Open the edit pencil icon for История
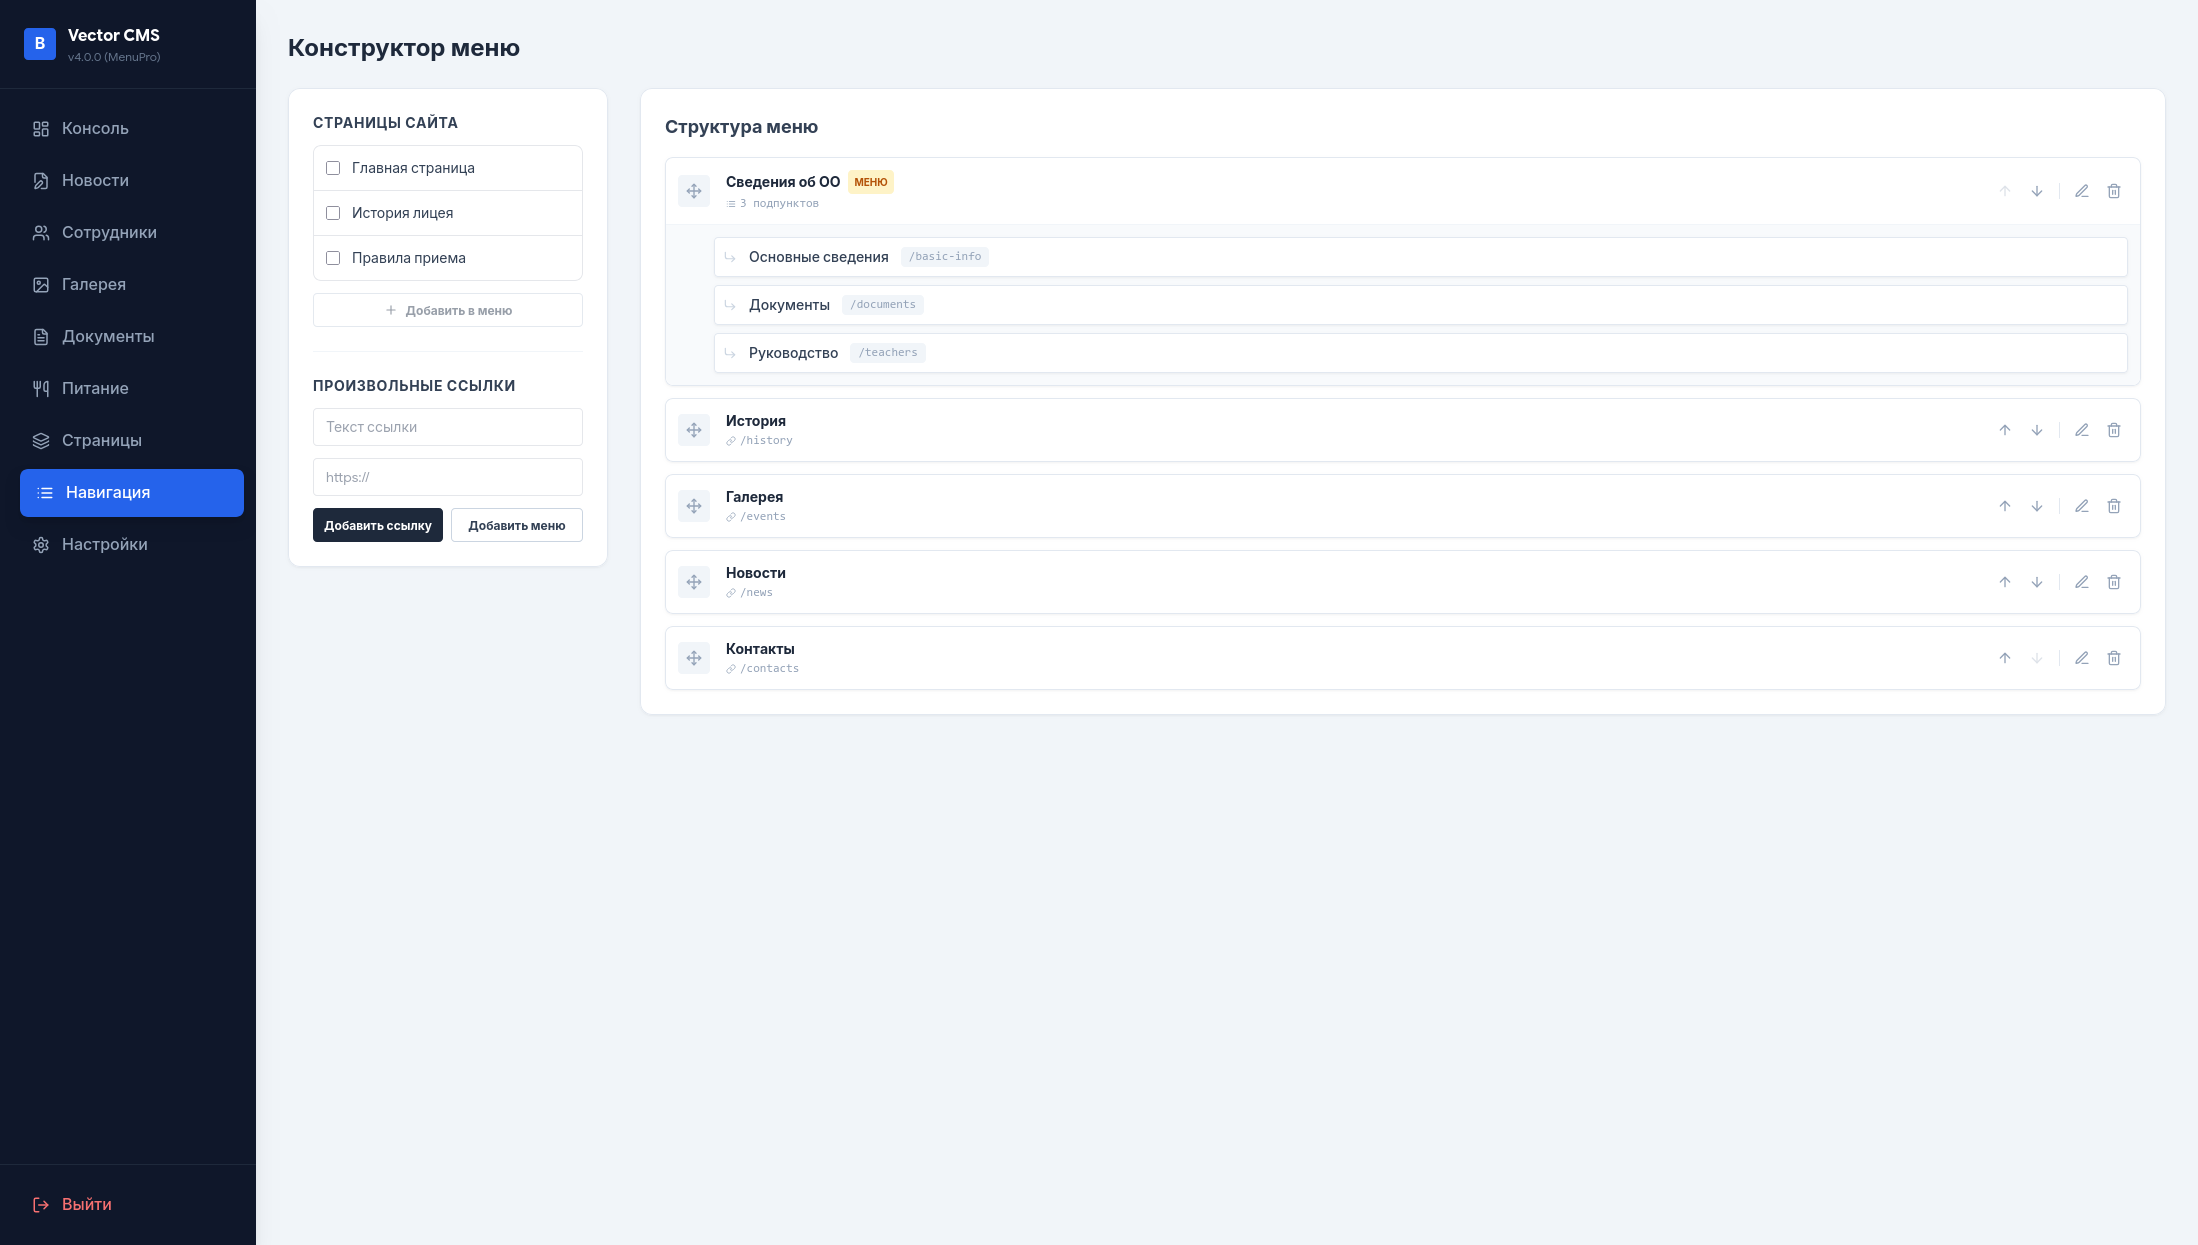2198x1245 pixels. click(x=2082, y=430)
